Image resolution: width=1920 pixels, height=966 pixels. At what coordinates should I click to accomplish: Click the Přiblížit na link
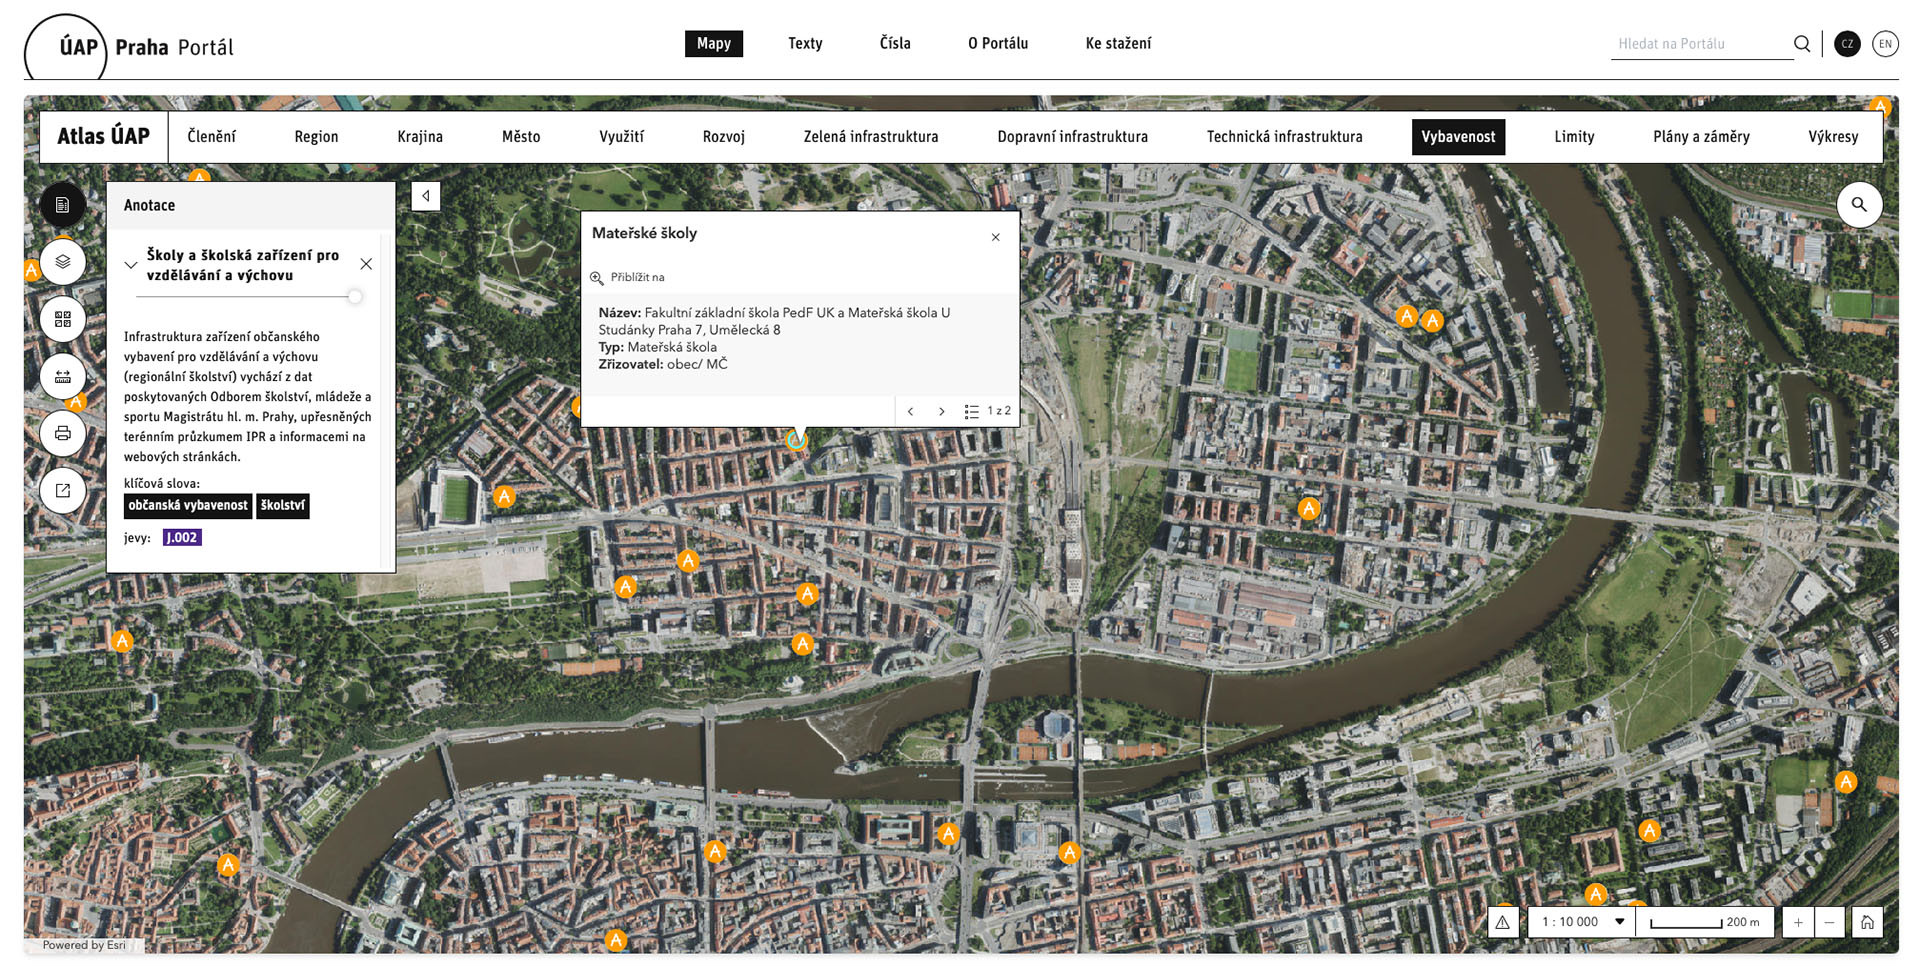pyautogui.click(x=636, y=278)
